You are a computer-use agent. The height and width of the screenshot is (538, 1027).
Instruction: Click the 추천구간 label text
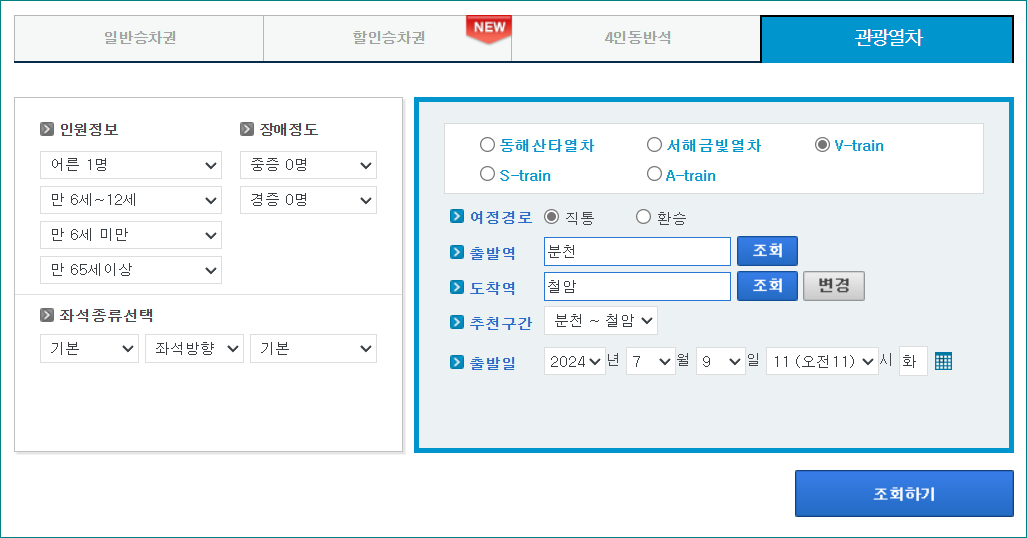[501, 323]
